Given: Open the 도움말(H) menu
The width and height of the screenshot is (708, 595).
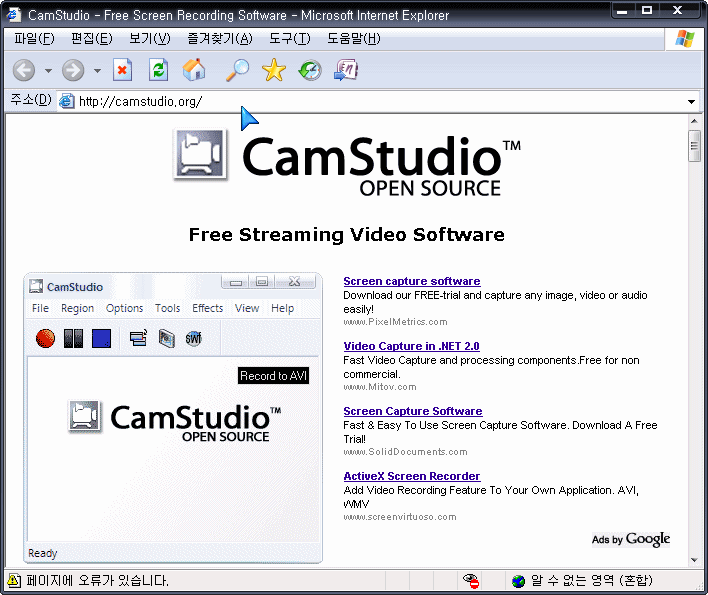Looking at the screenshot, I should [x=354, y=39].
